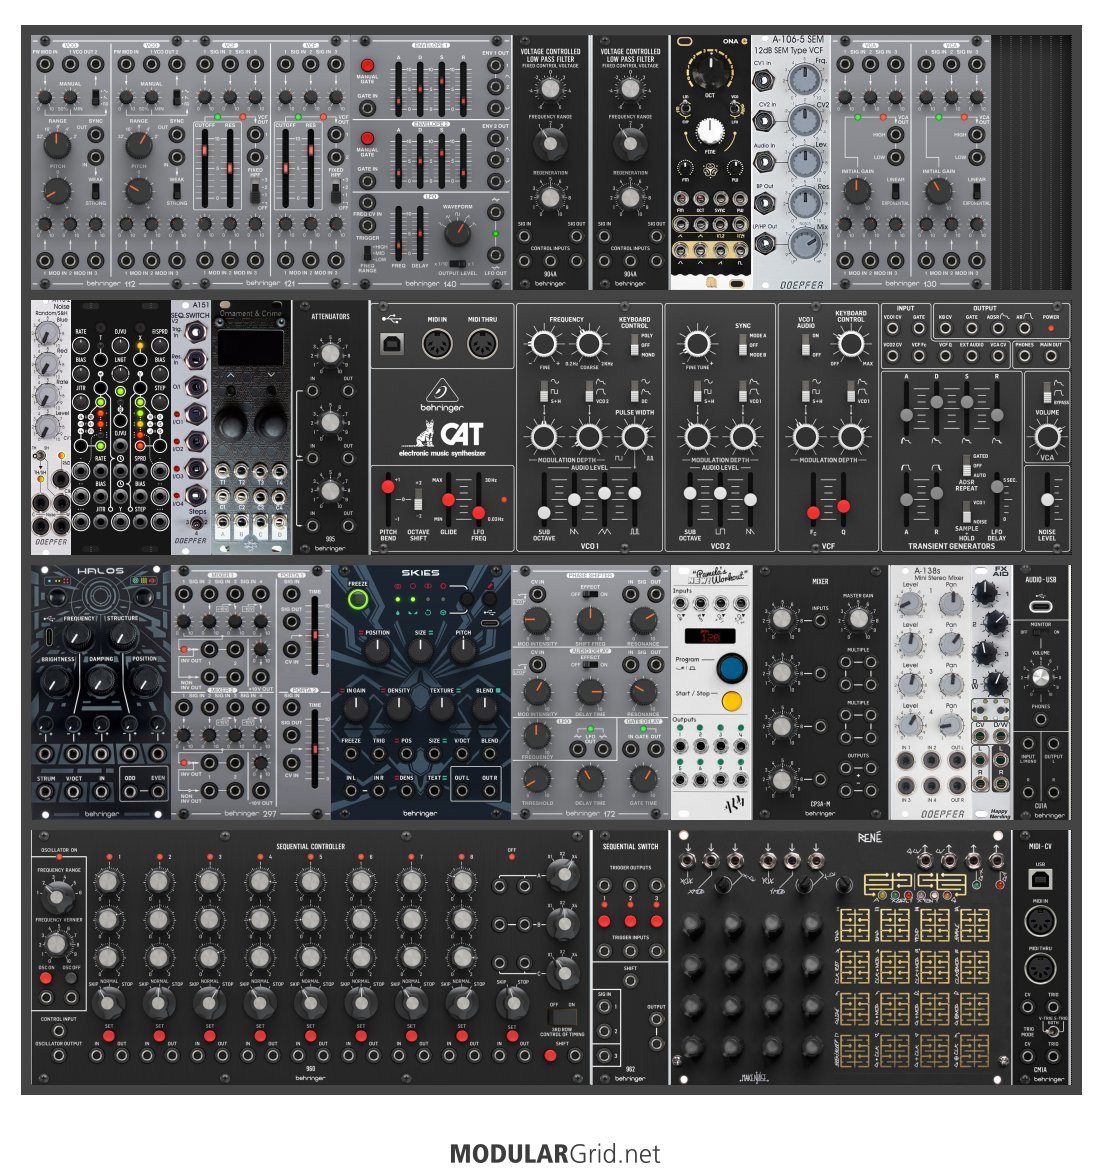Click the PHONES jack on the AUDIO-USB module
1112x1175 pixels.
coord(1041,719)
